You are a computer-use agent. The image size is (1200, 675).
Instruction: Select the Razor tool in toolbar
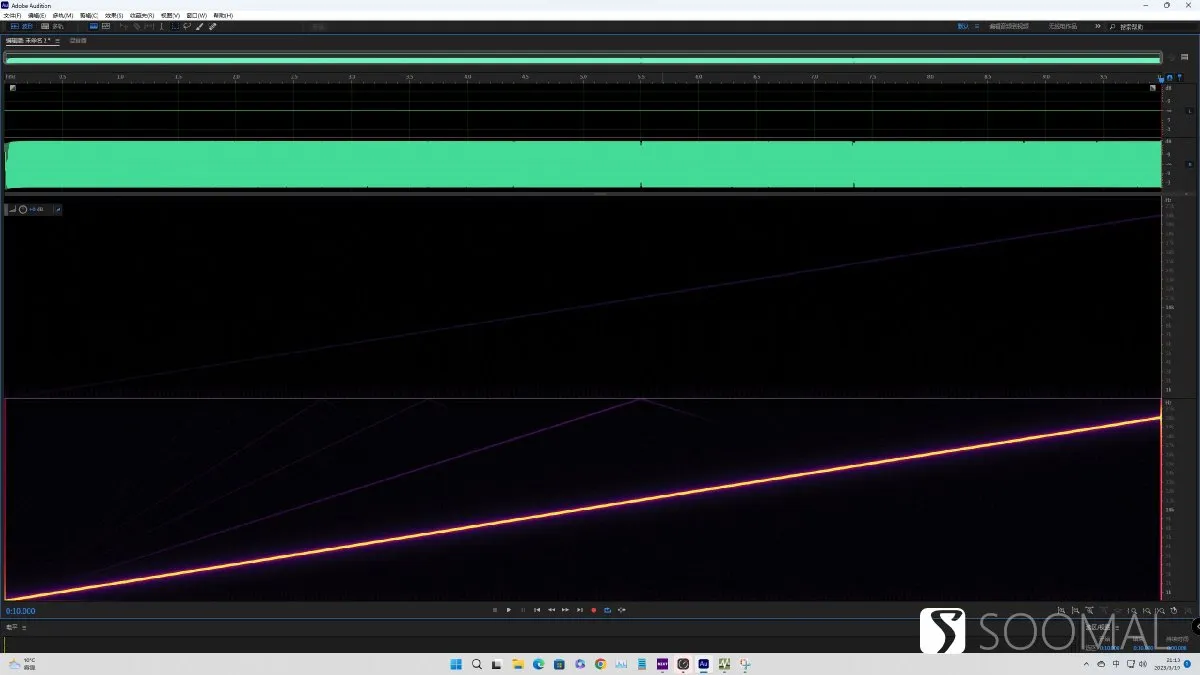[x=136, y=27]
